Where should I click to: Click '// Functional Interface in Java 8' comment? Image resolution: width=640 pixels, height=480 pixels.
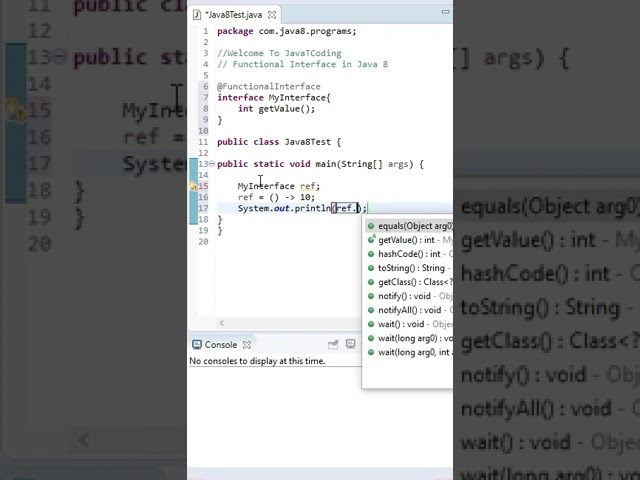click(x=302, y=64)
